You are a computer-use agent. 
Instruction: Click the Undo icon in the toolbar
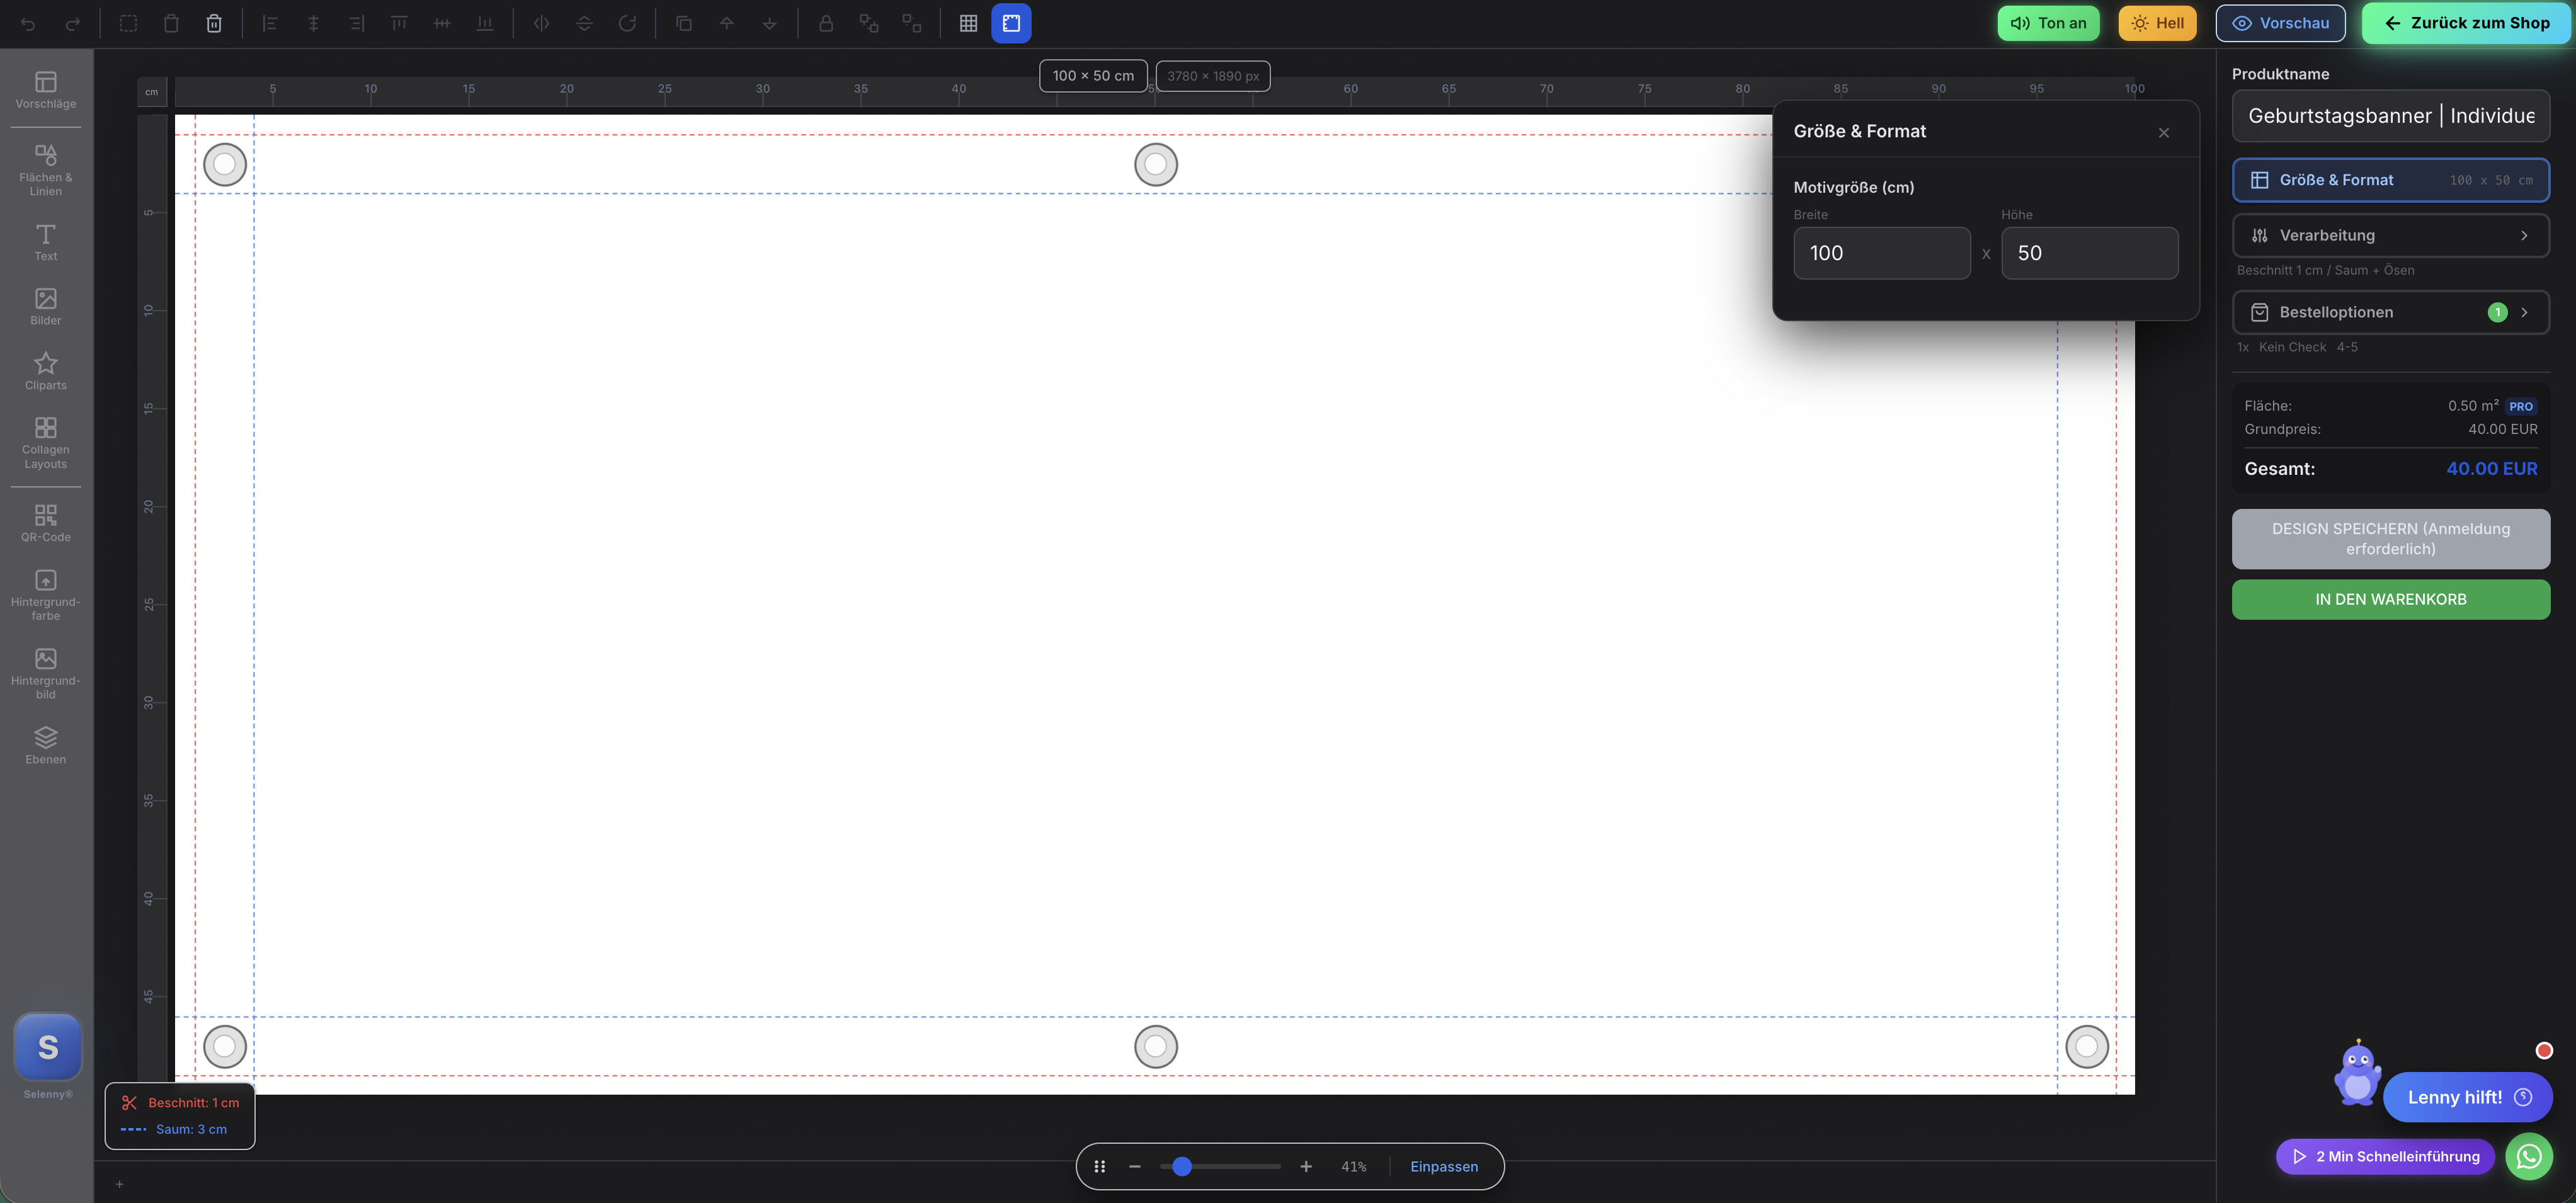coord(28,22)
